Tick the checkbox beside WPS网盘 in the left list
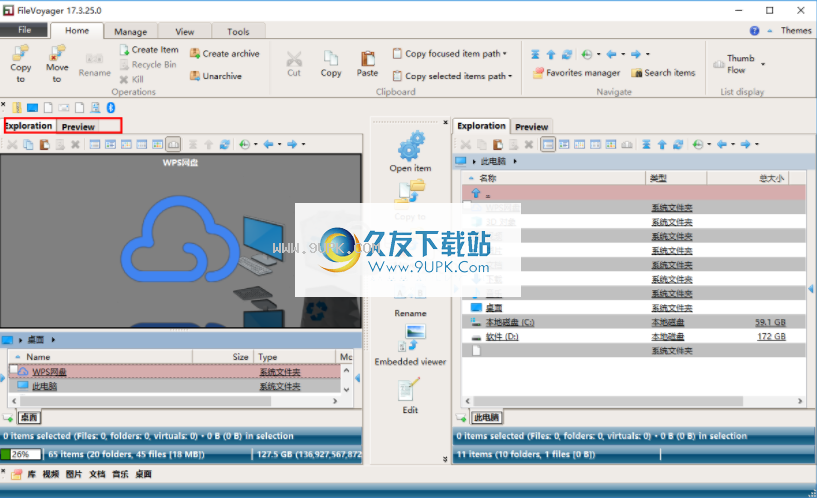 pyautogui.click(x=14, y=369)
